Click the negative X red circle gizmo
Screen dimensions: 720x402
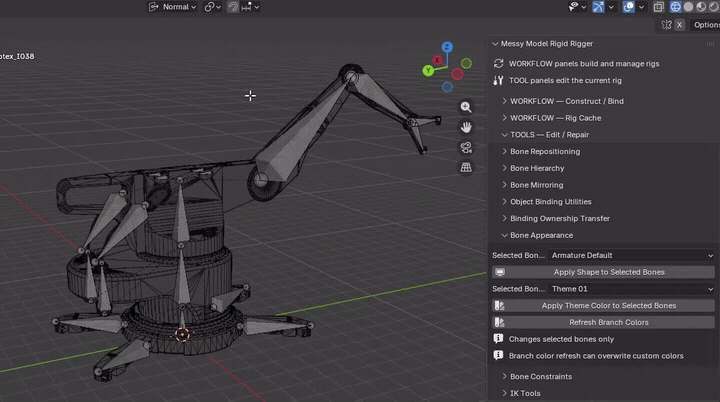[x=457, y=74]
